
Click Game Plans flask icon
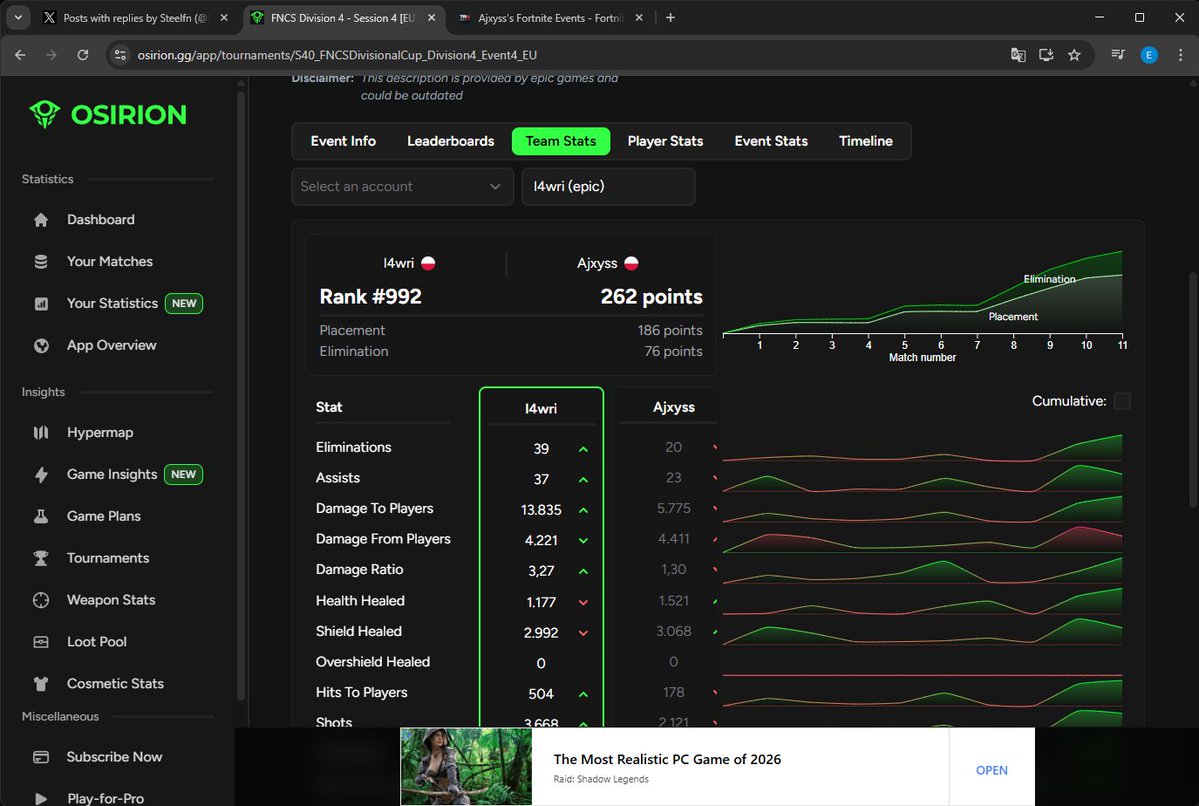(41, 516)
